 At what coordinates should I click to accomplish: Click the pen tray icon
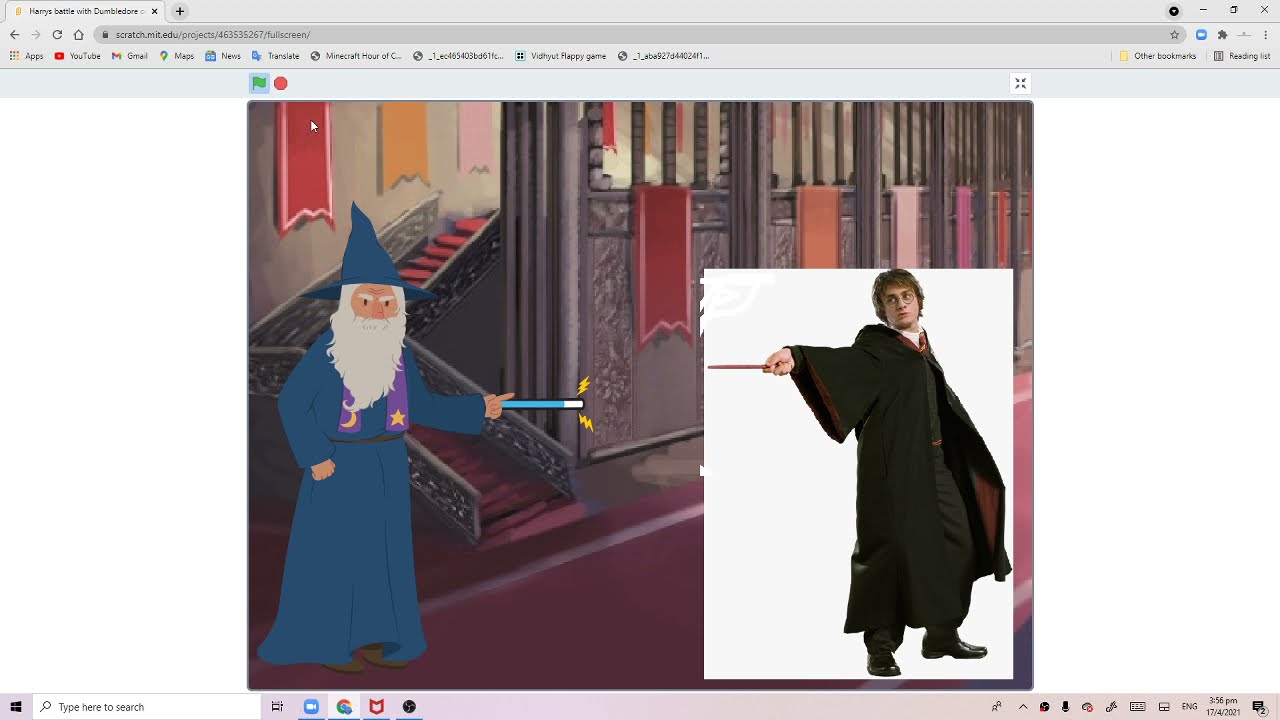[x=1111, y=707]
